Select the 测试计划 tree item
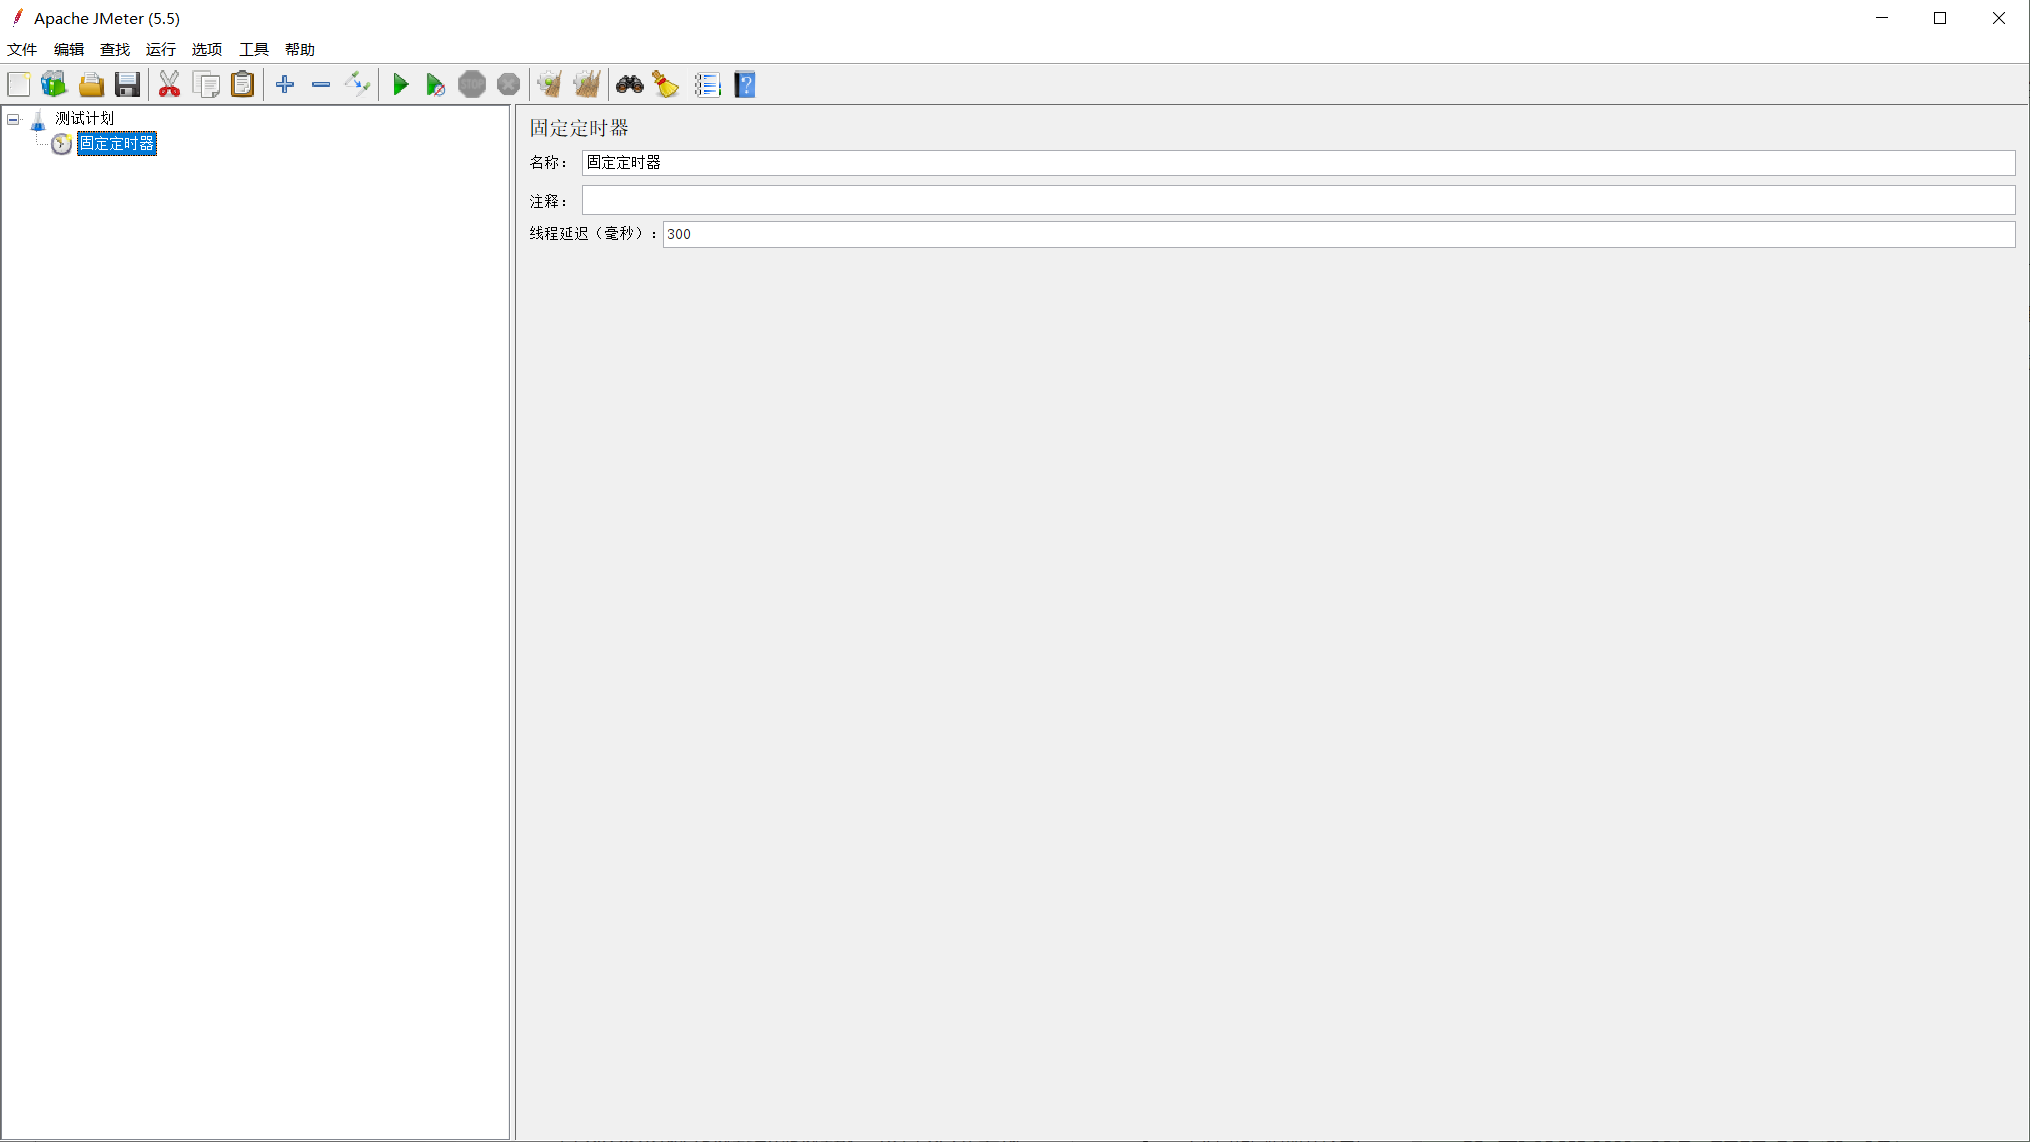 [x=85, y=118]
